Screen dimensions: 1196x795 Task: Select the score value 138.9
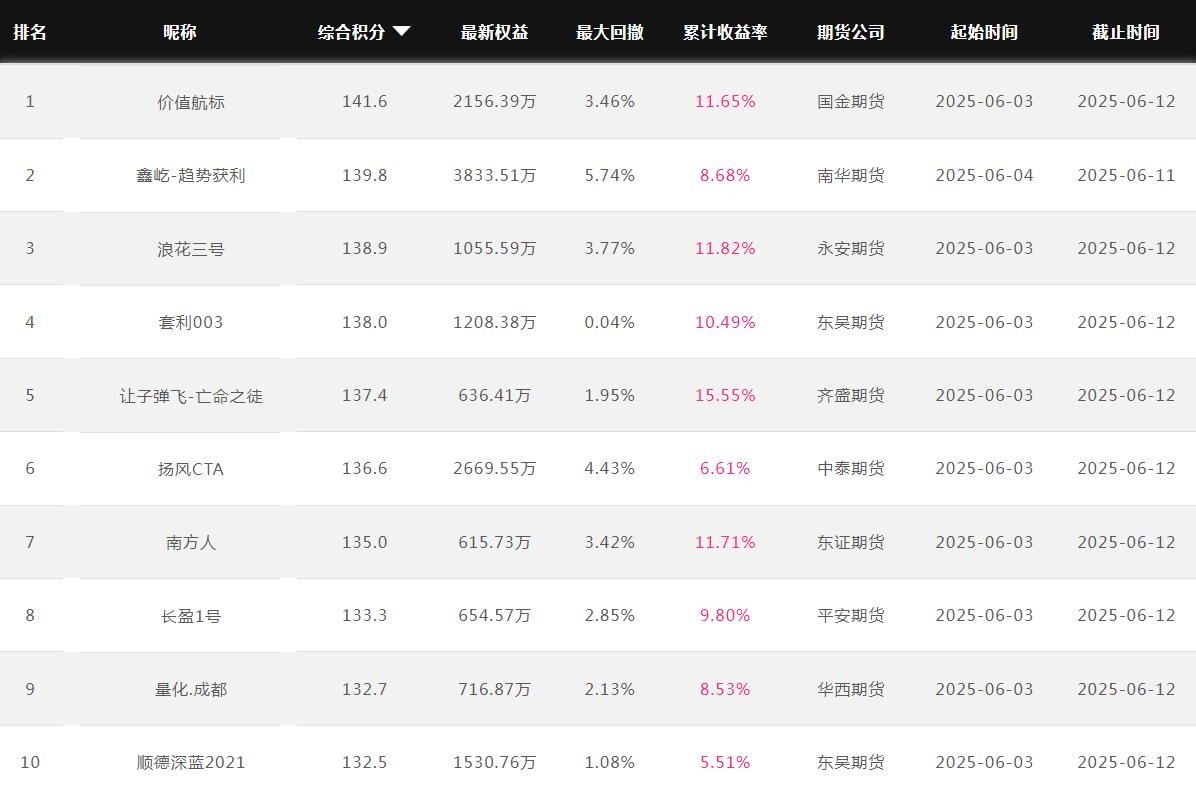click(x=365, y=249)
